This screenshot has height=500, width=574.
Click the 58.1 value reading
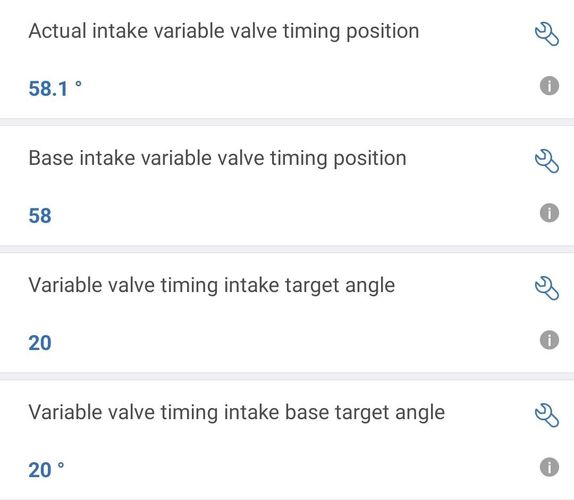point(48,89)
